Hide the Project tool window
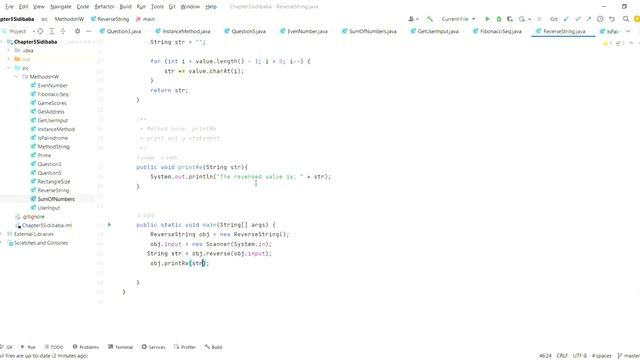This screenshot has height=360, width=640. tap(89, 31)
